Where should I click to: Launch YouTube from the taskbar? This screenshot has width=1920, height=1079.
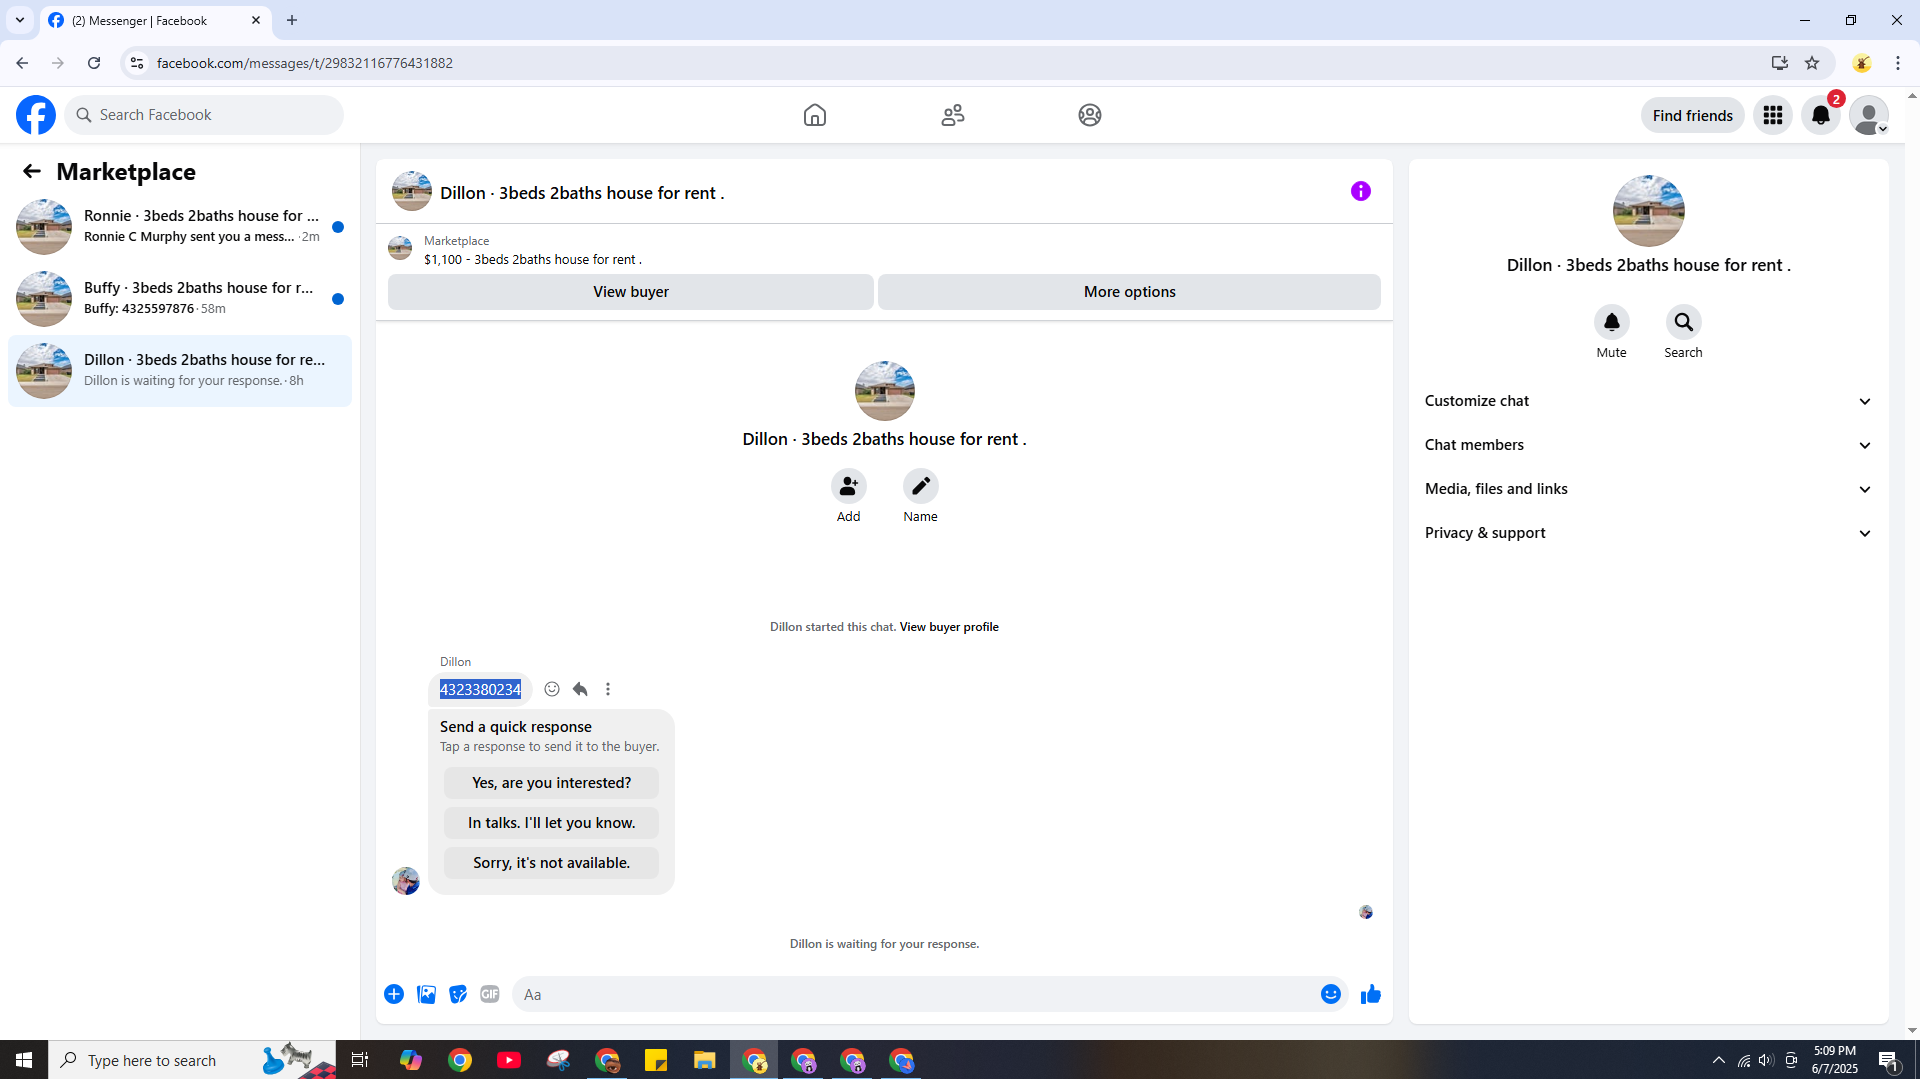[x=509, y=1060]
